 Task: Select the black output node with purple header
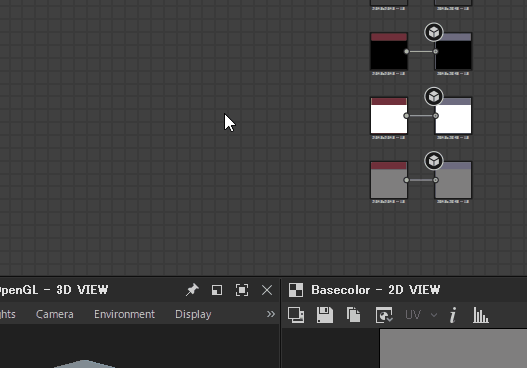pyautogui.click(x=453, y=51)
